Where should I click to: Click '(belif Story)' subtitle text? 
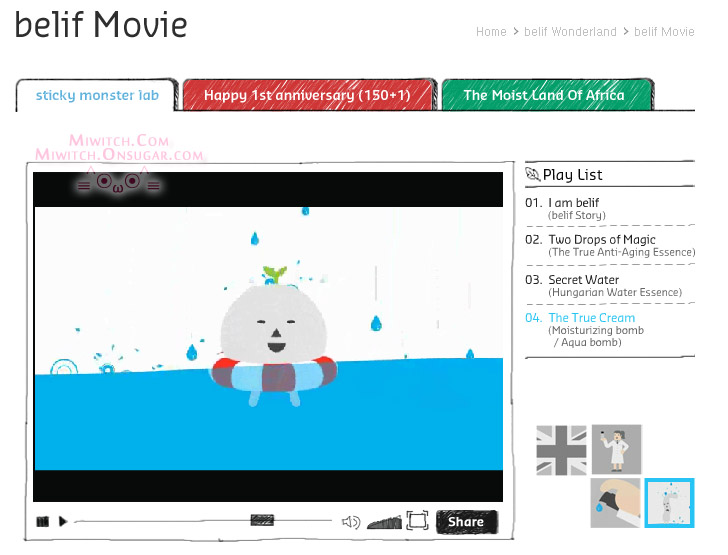click(x=577, y=215)
